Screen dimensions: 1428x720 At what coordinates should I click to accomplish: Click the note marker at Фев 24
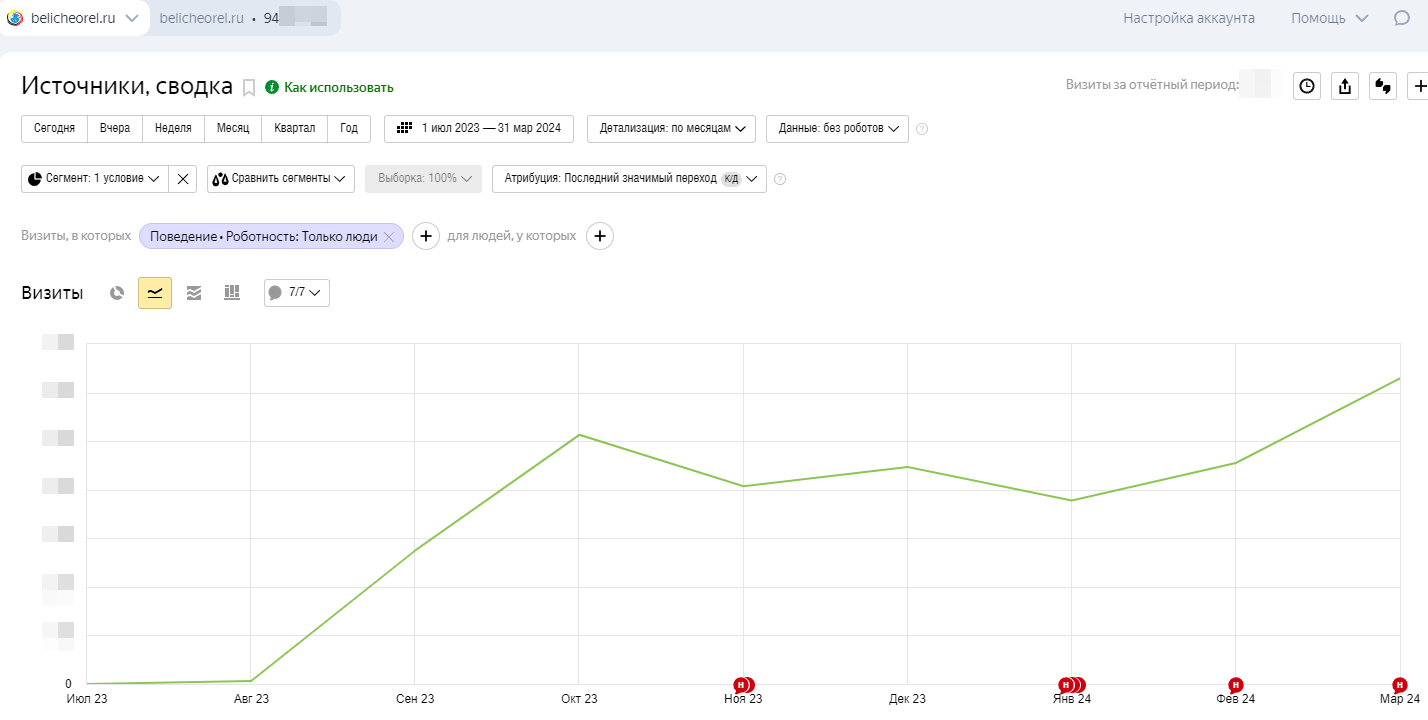pyautogui.click(x=1236, y=685)
